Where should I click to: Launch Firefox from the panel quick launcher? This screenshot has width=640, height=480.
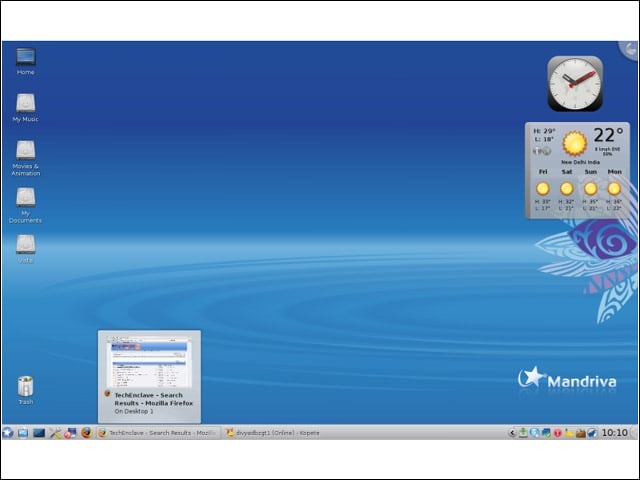tap(86, 433)
